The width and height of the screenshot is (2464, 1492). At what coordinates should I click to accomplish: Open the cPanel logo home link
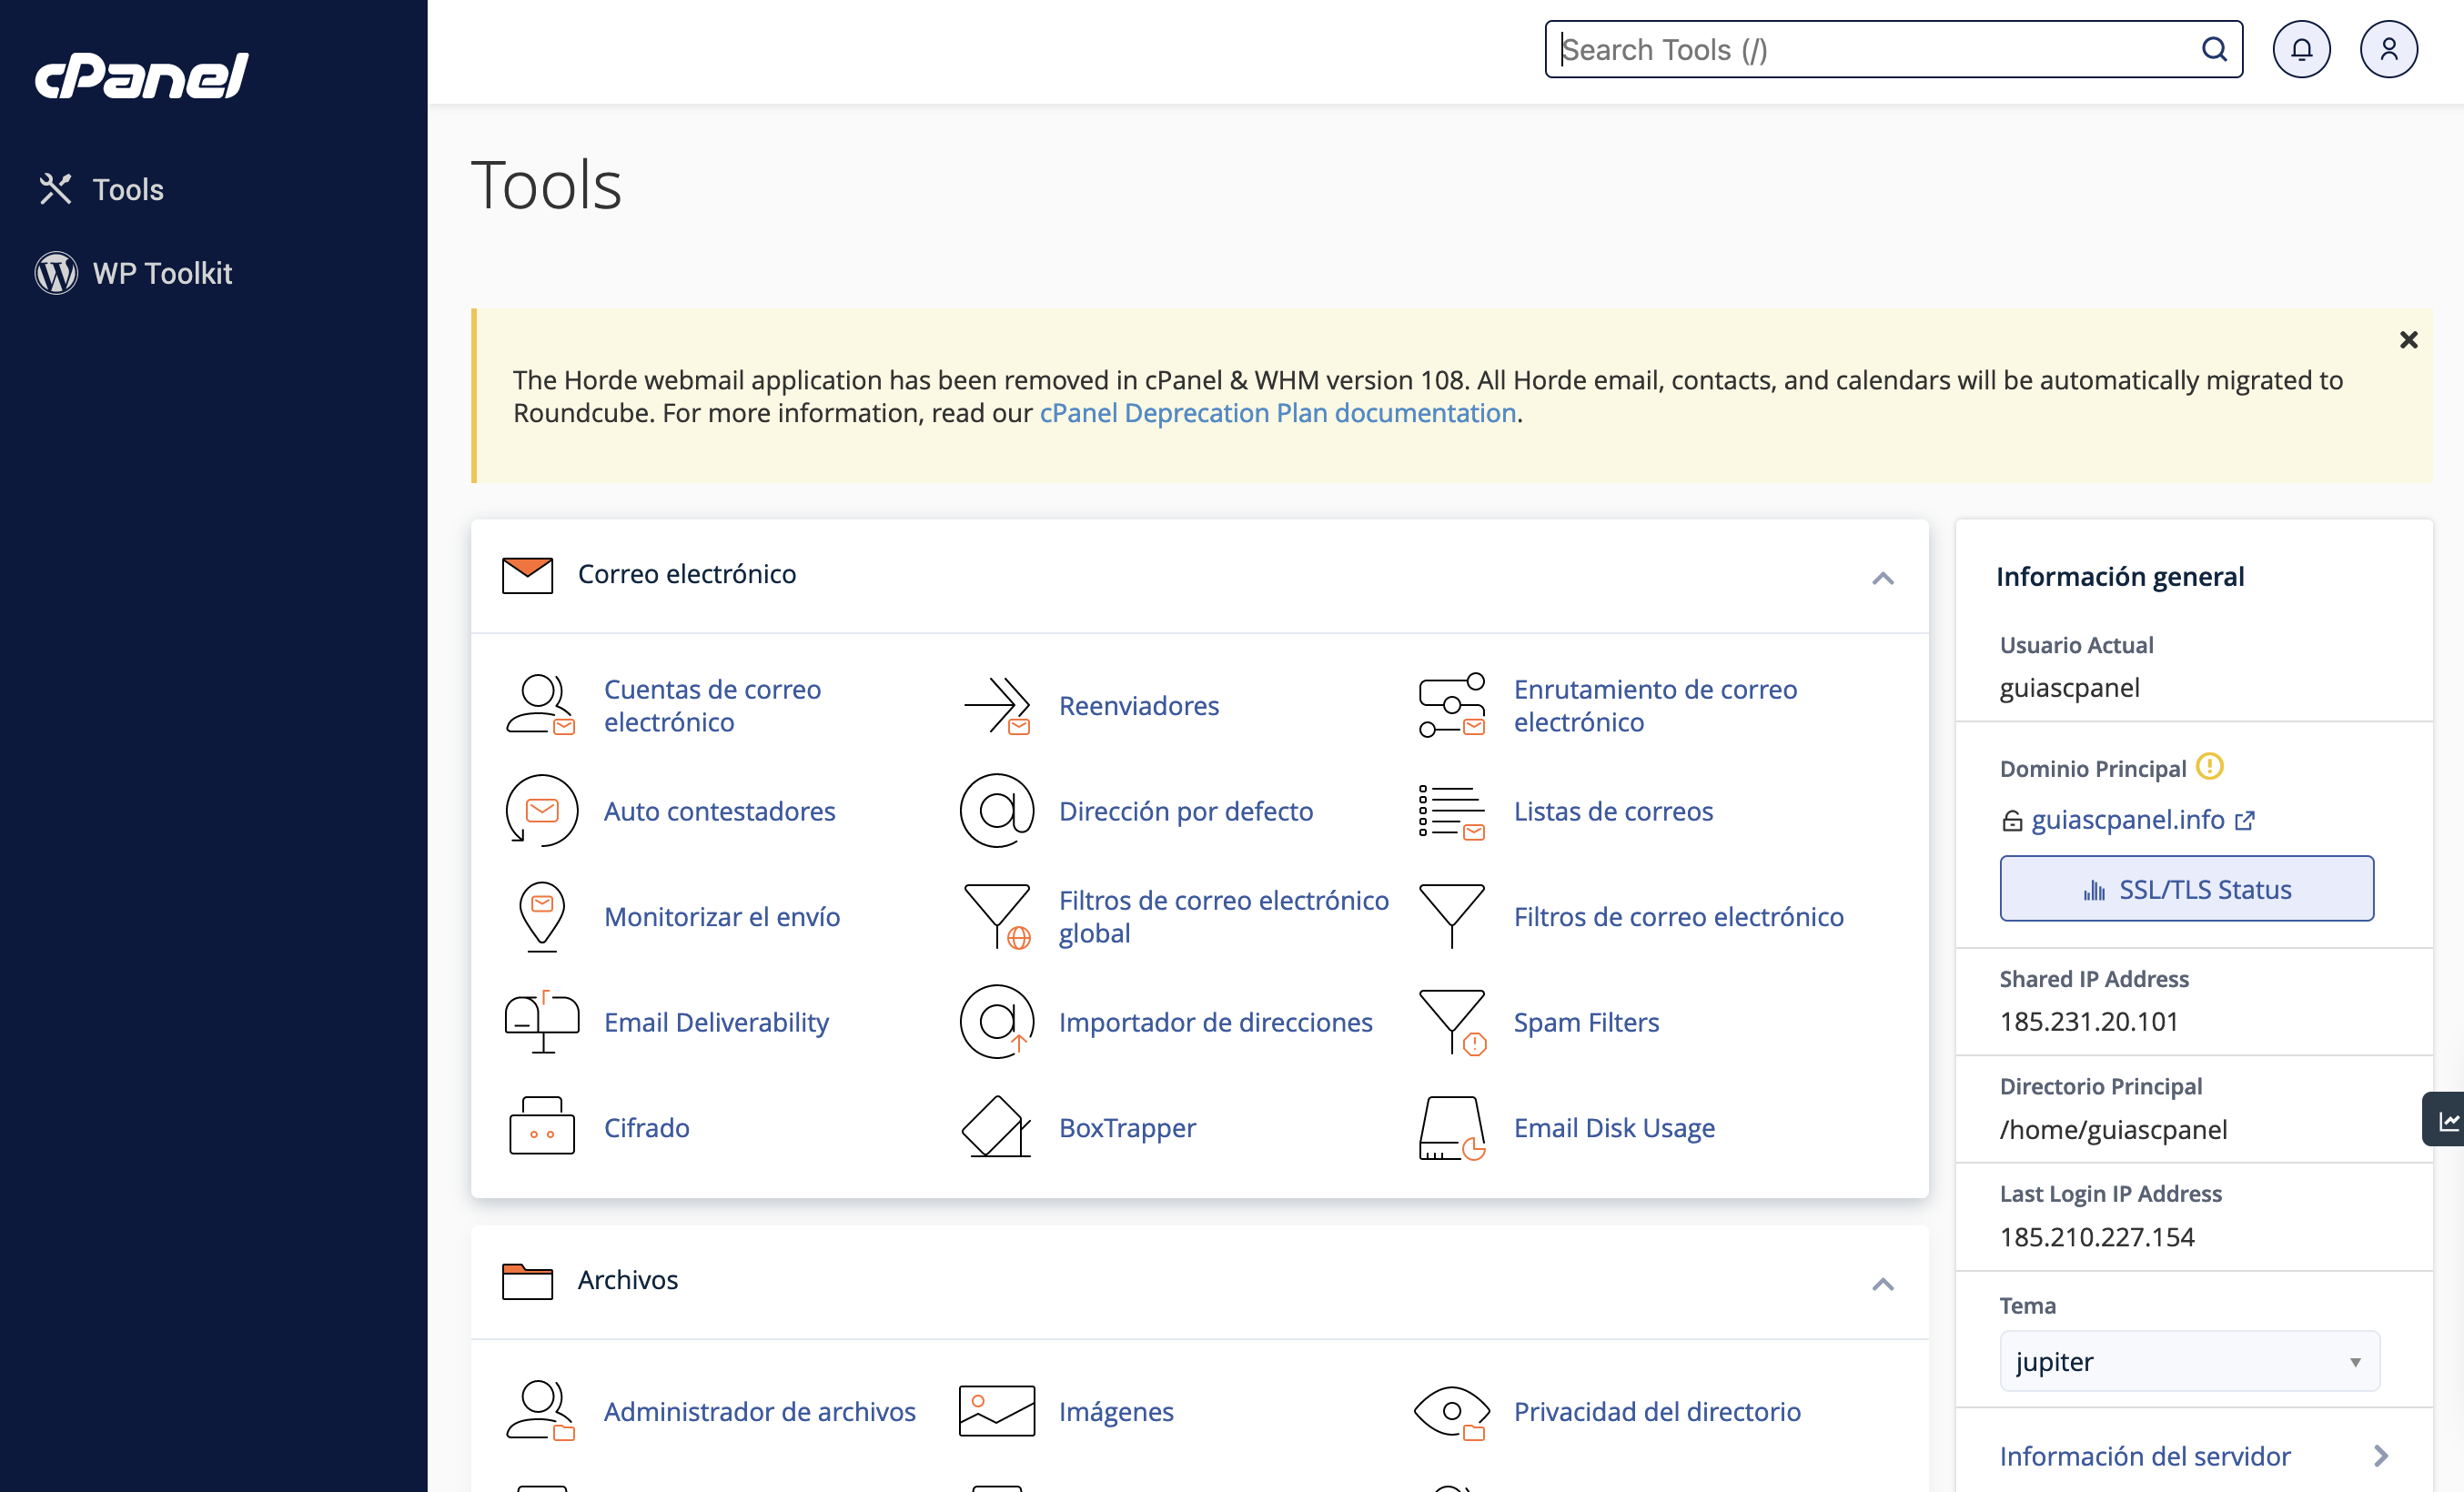pyautogui.click(x=142, y=75)
